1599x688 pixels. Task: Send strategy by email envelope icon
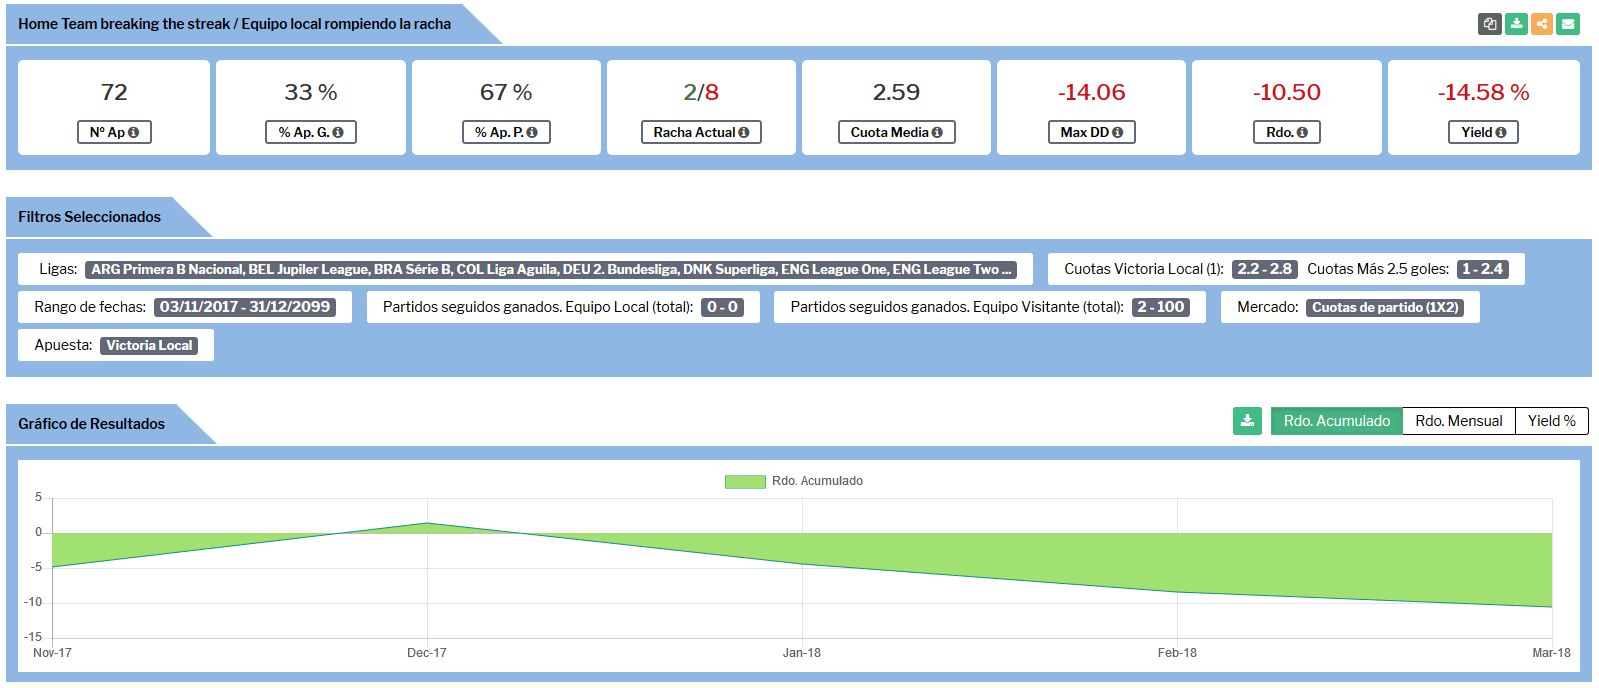[x=1568, y=24]
